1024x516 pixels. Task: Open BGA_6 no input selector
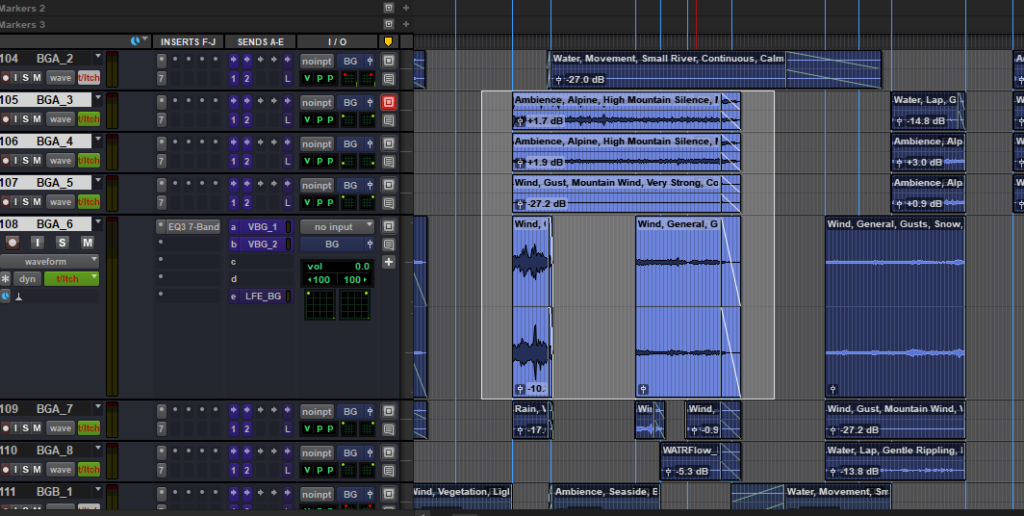[x=337, y=227]
